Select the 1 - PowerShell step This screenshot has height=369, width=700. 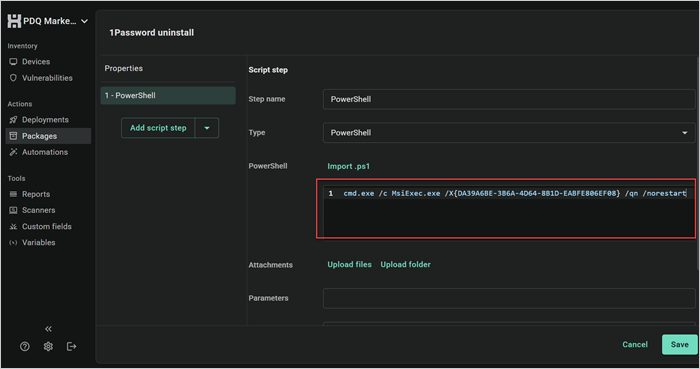168,95
